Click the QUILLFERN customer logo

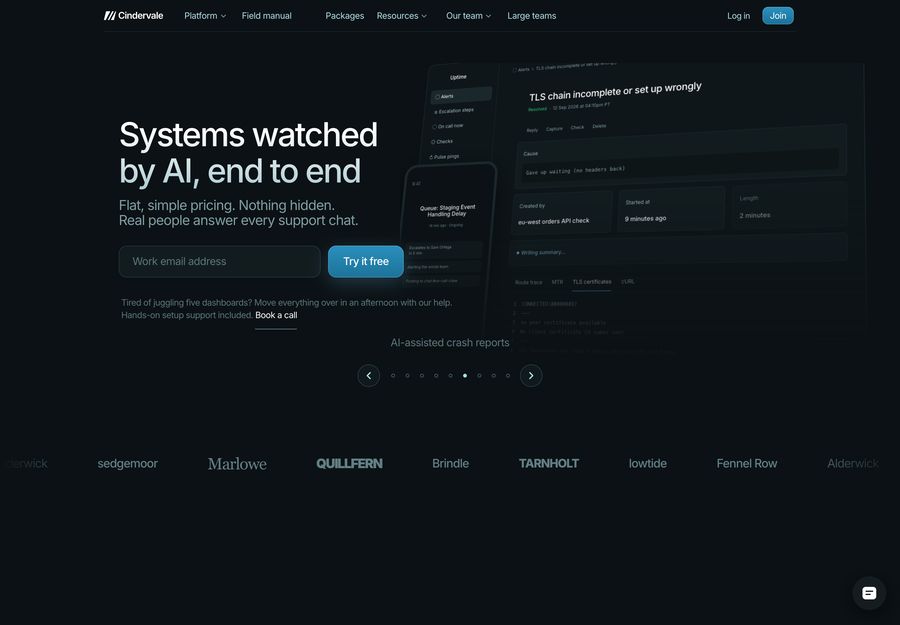(x=349, y=463)
